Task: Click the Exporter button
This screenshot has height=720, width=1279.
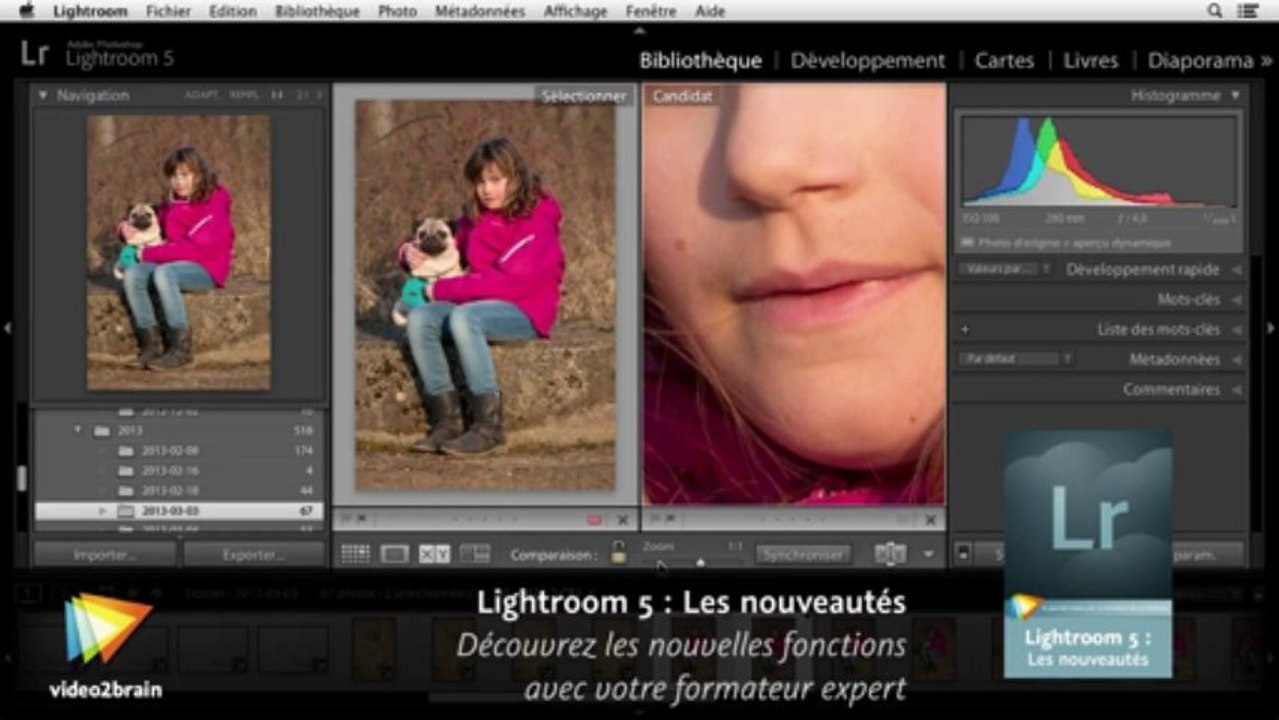Action: (x=253, y=554)
